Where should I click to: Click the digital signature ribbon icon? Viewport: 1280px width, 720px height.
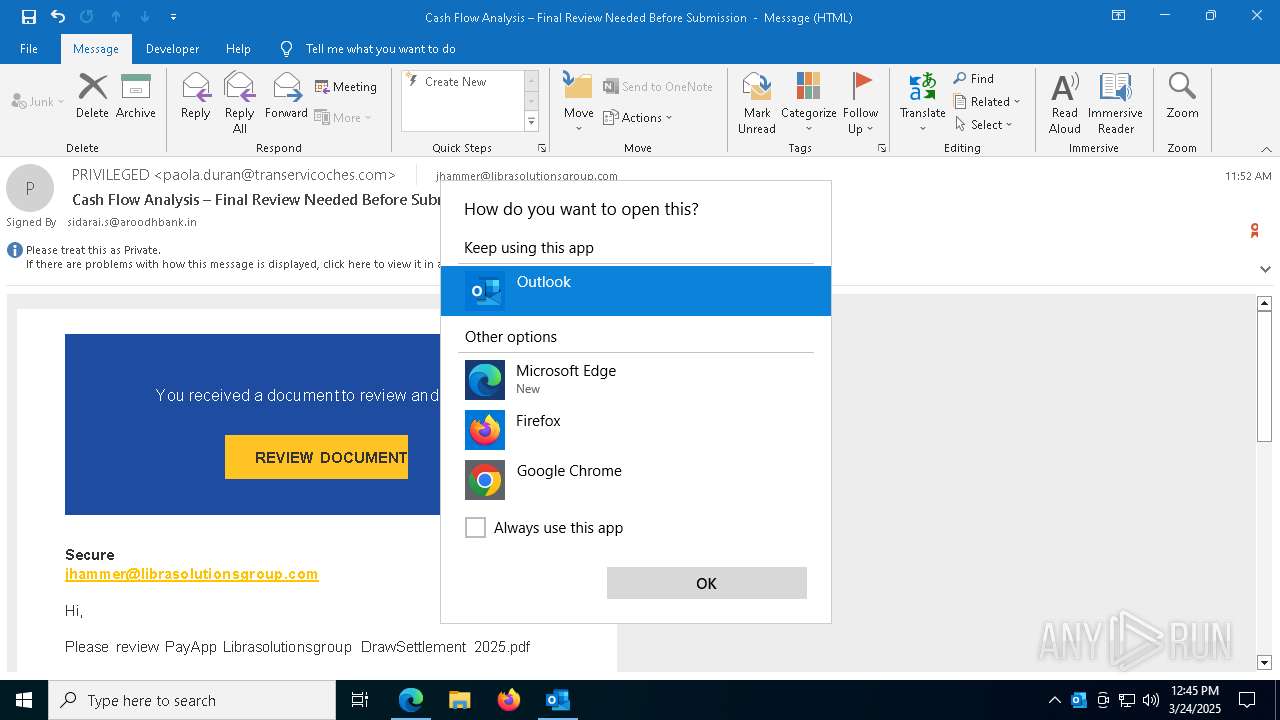(x=1254, y=231)
